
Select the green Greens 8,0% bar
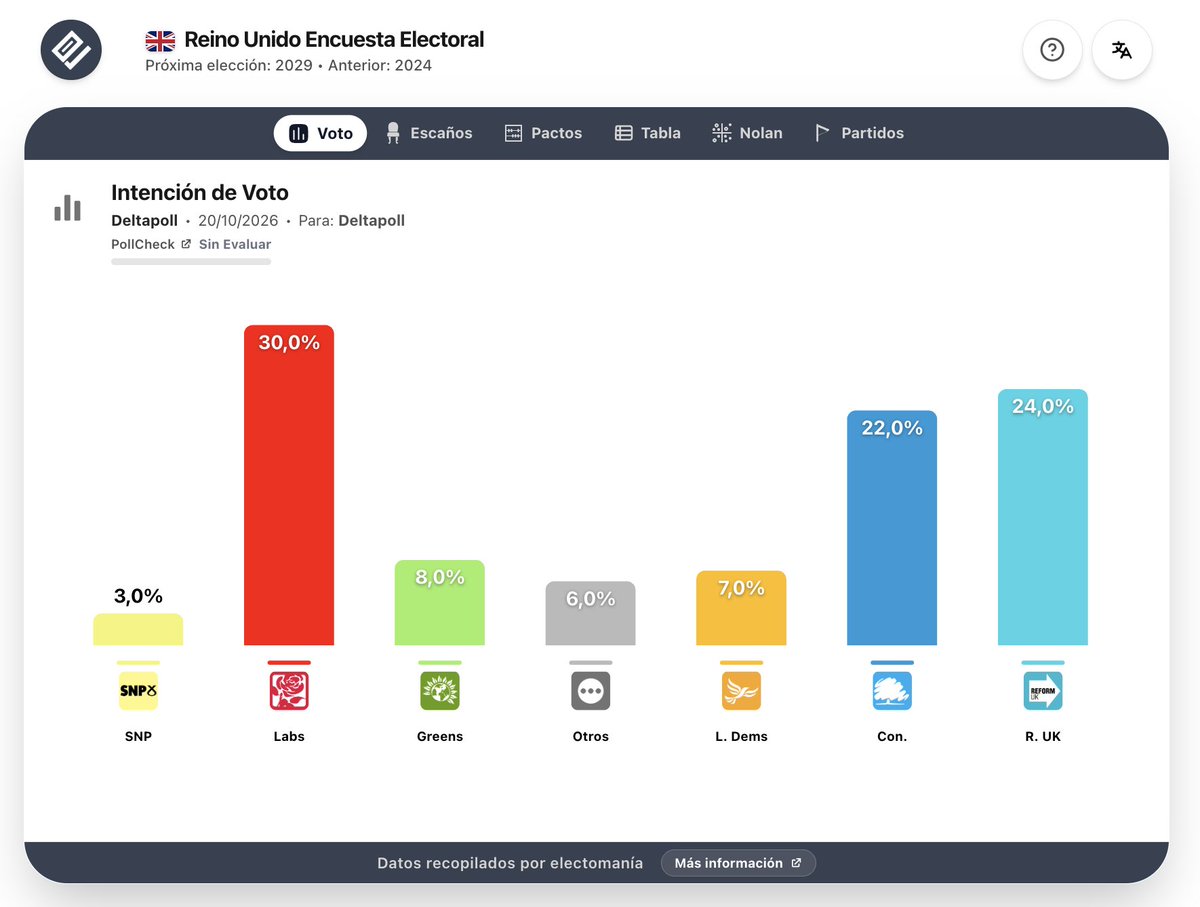(440, 602)
